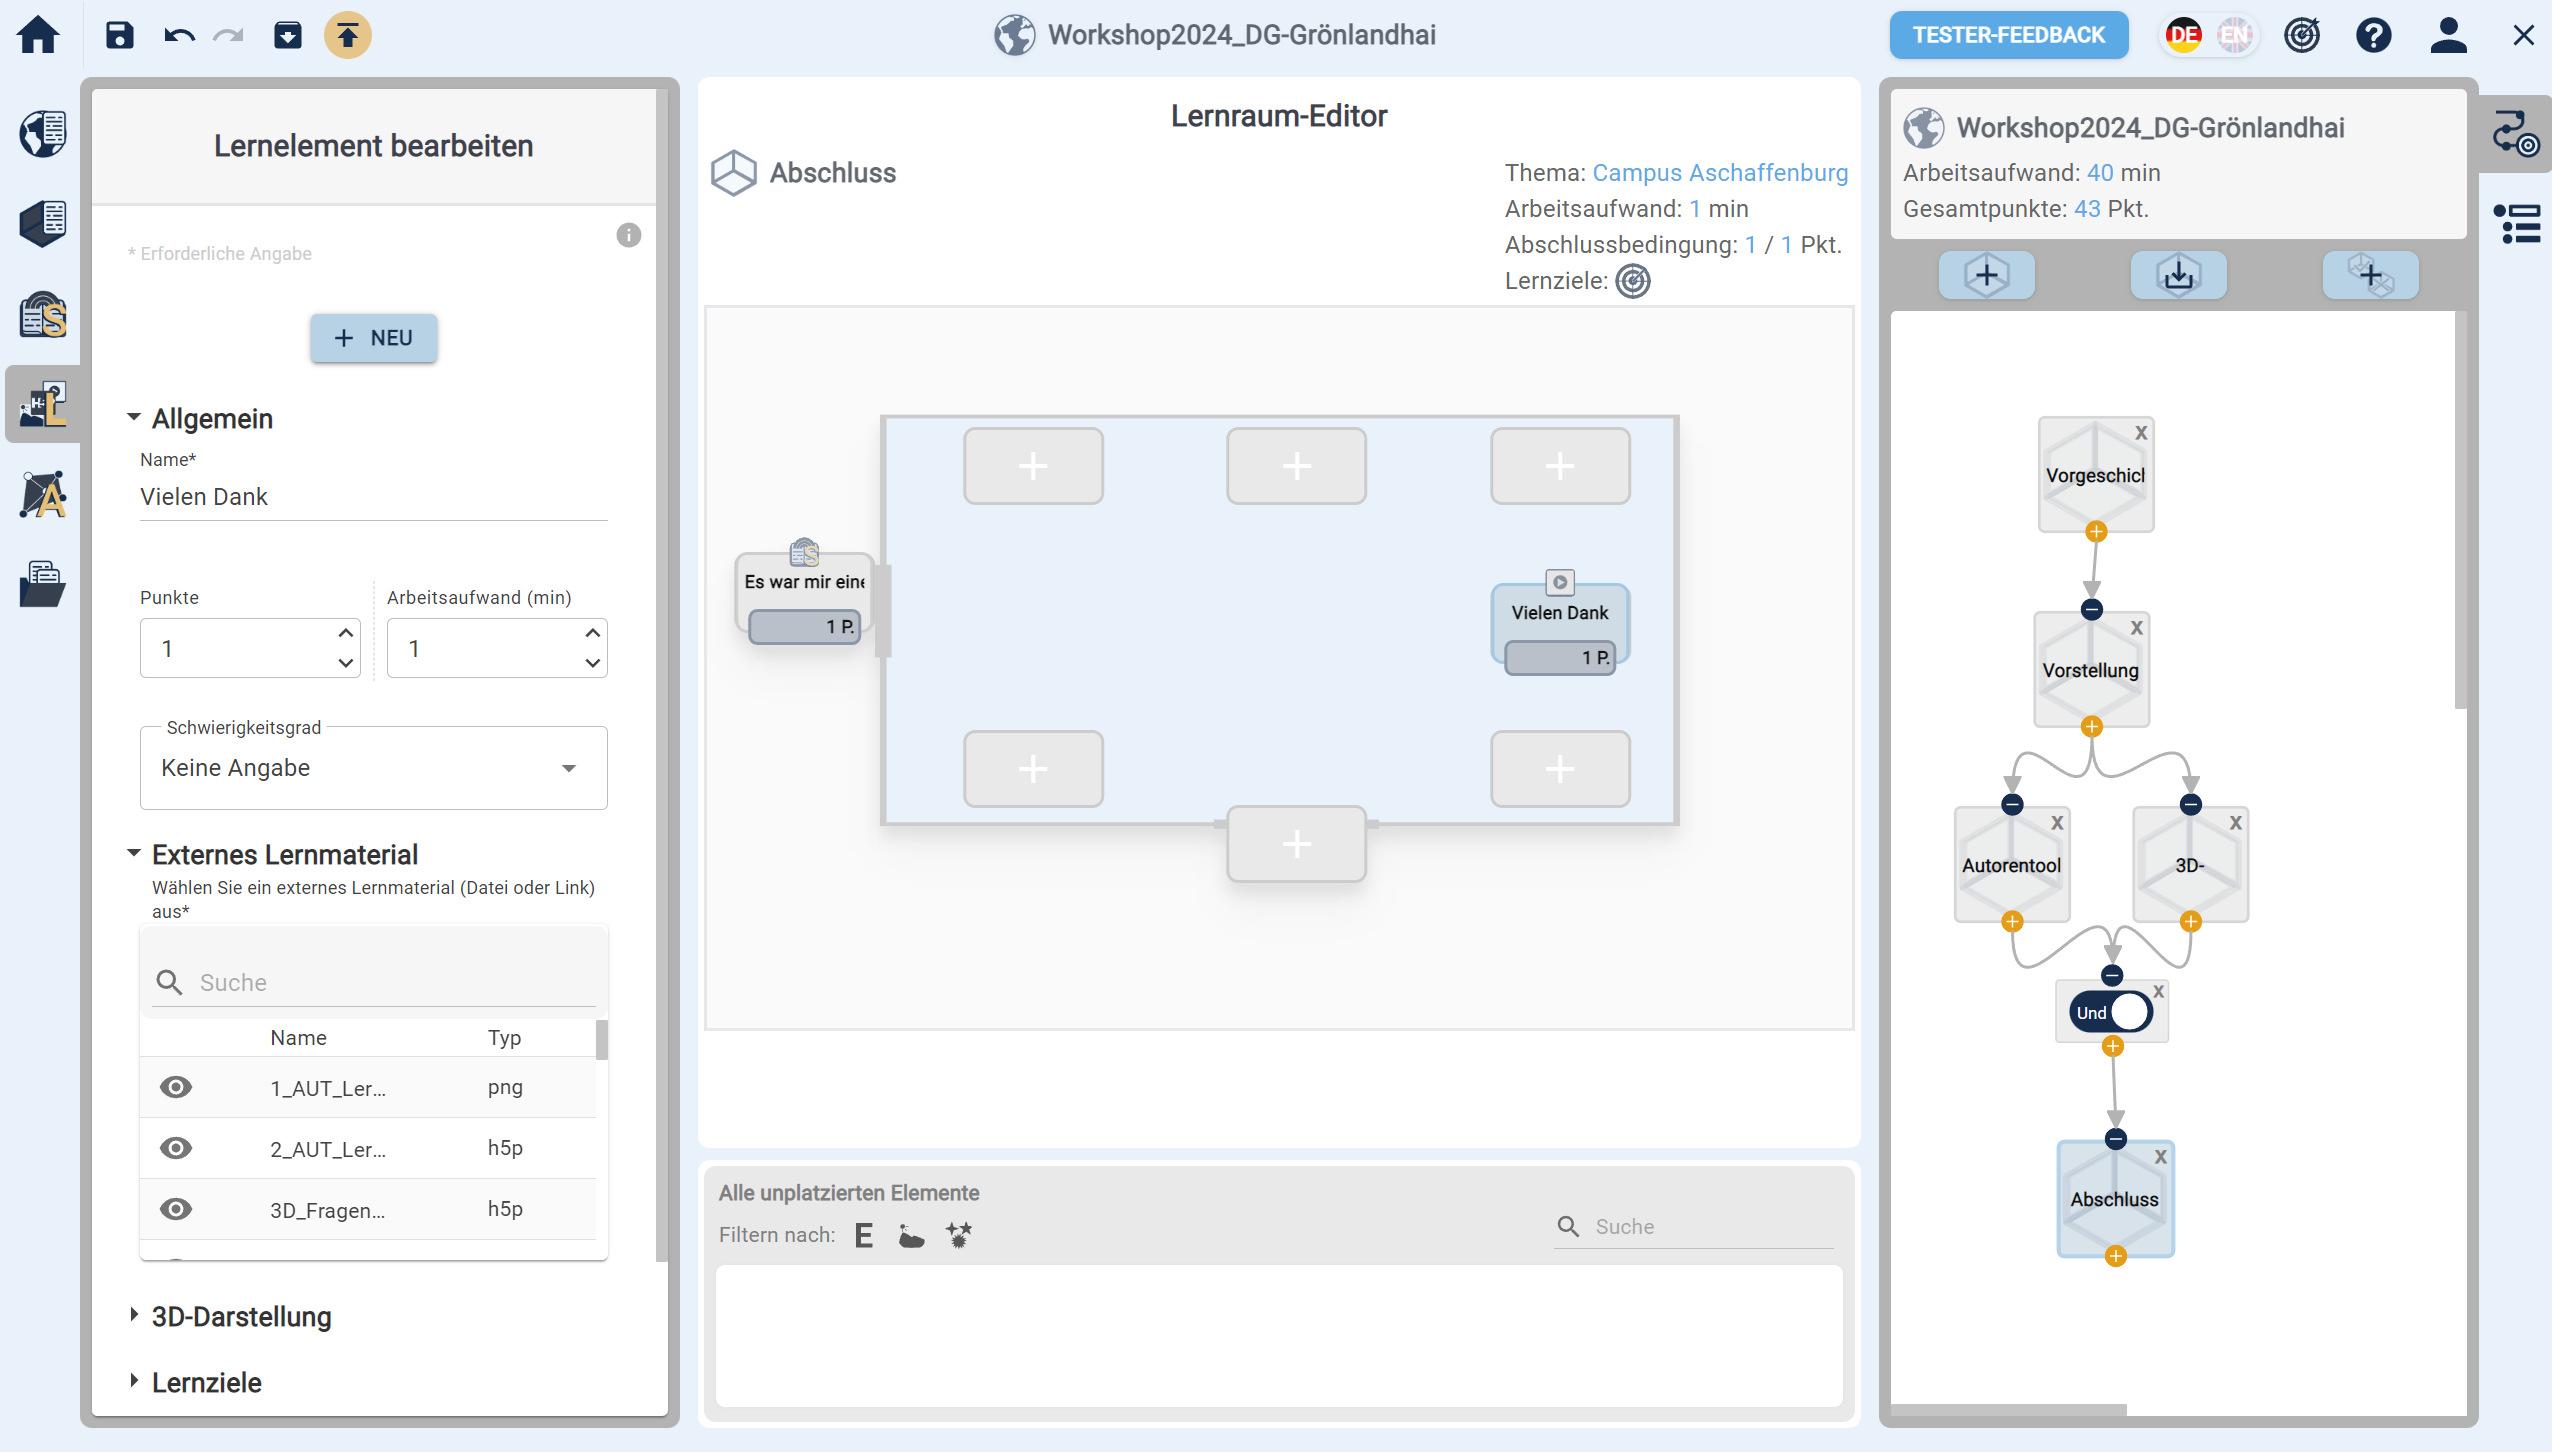
Task: Click the orange upload export icon
Action: (x=347, y=35)
